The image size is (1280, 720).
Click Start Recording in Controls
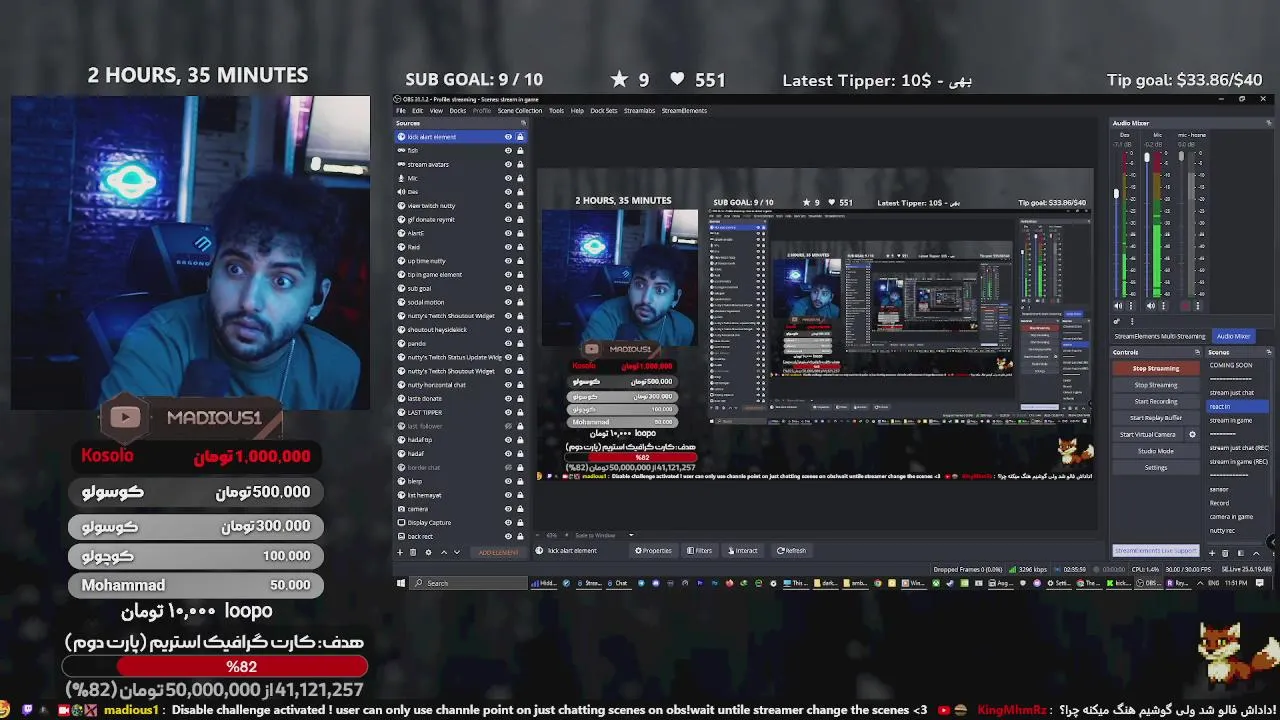tap(1156, 401)
